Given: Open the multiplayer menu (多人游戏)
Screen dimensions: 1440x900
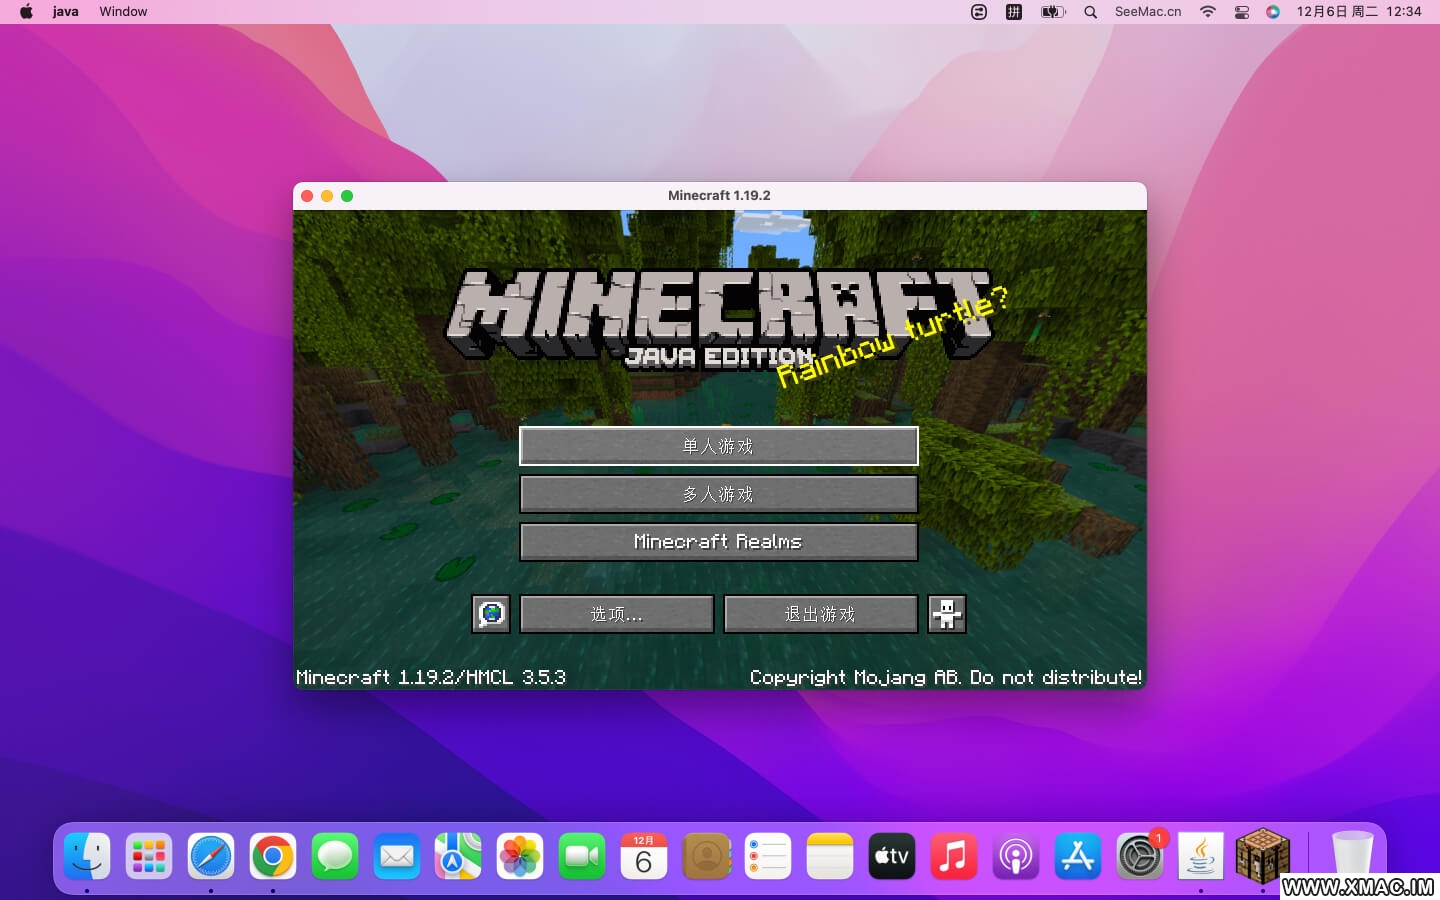Looking at the screenshot, I should (x=718, y=494).
